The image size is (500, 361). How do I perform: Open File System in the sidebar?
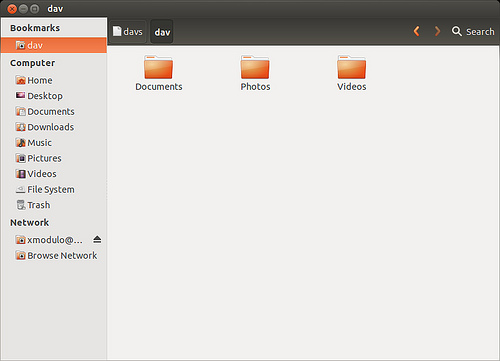(x=54, y=189)
